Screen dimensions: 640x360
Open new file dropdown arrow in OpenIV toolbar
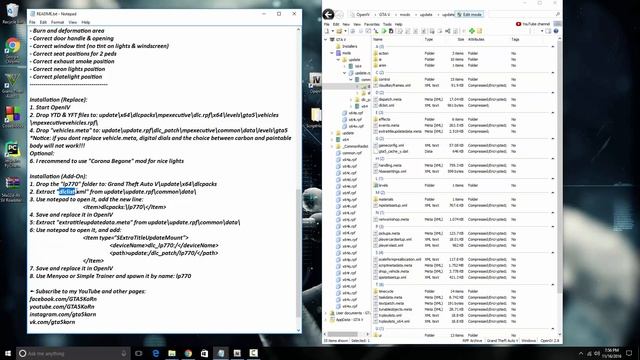pos(332,31)
